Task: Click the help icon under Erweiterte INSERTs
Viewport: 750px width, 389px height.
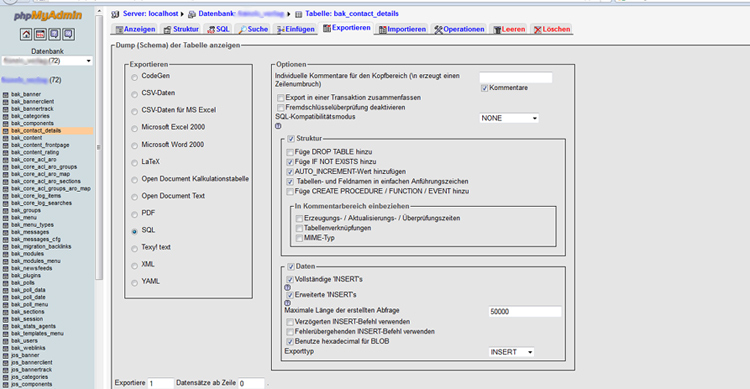Action: point(287,303)
